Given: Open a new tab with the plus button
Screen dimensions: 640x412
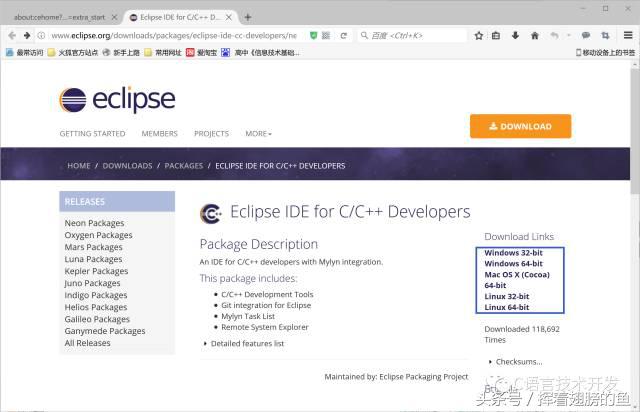Looking at the screenshot, I should tap(248, 17).
